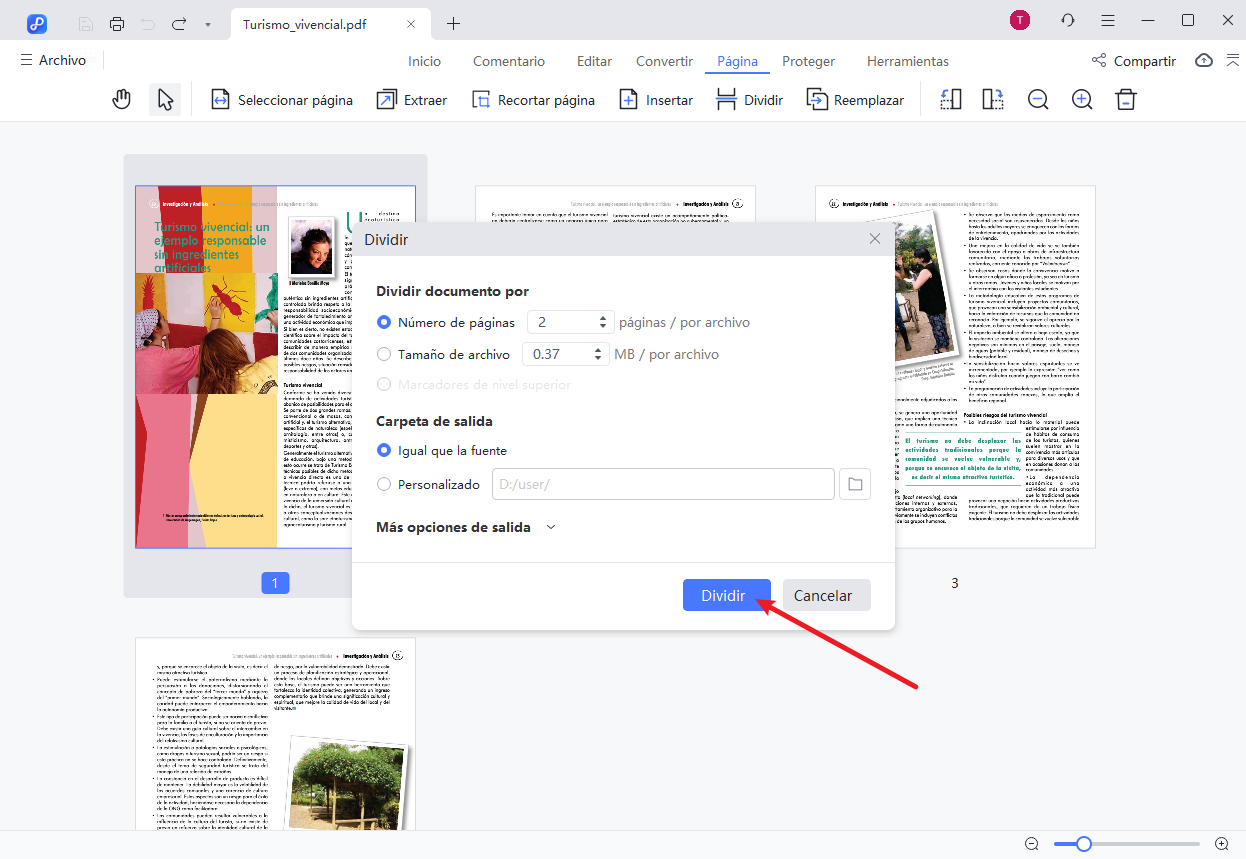Open the Herramientas tab

(x=907, y=61)
